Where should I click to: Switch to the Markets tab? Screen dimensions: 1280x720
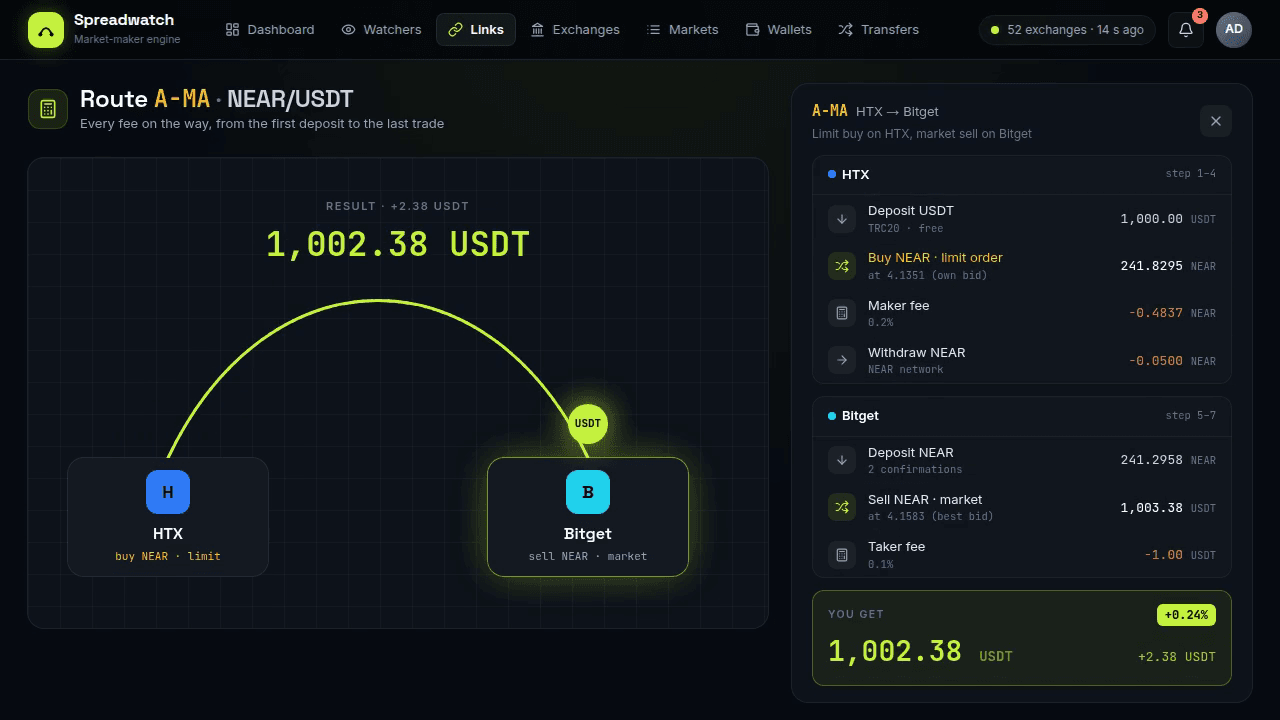pos(683,30)
